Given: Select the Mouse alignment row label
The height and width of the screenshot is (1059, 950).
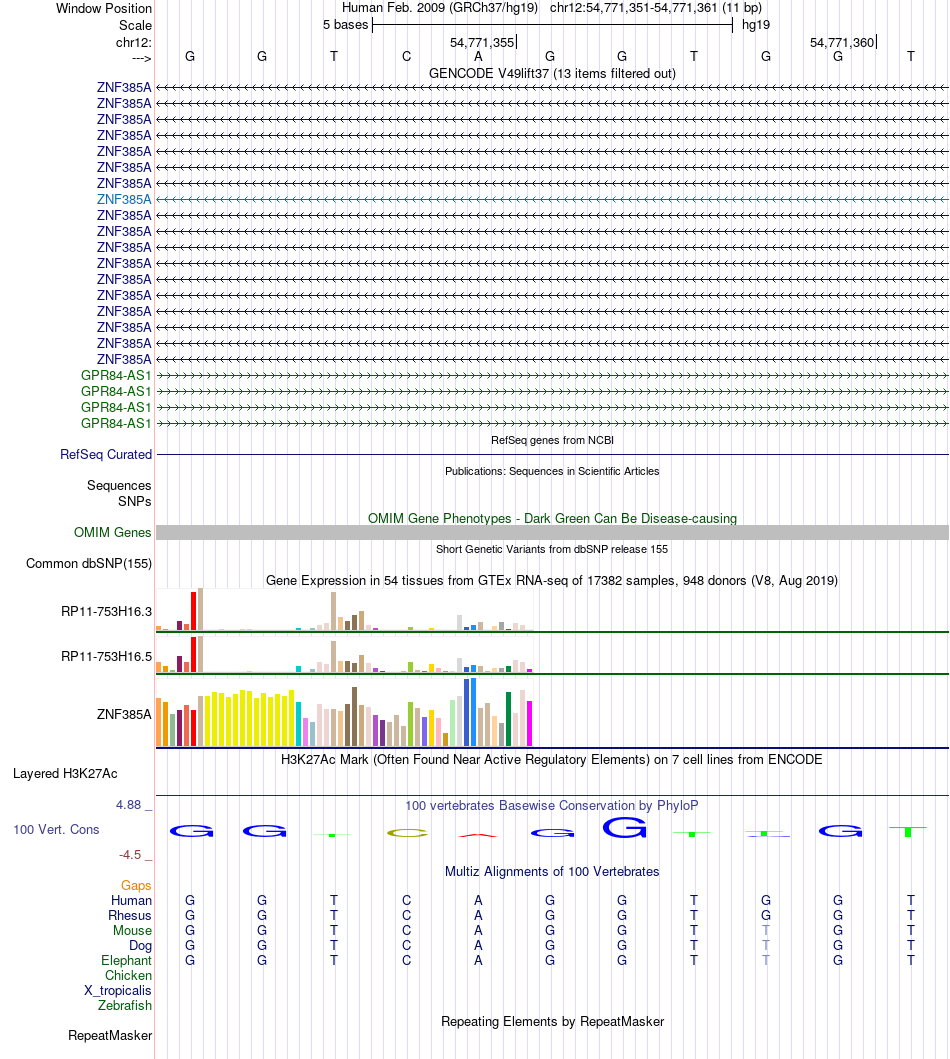Looking at the screenshot, I should pyautogui.click(x=132, y=931).
